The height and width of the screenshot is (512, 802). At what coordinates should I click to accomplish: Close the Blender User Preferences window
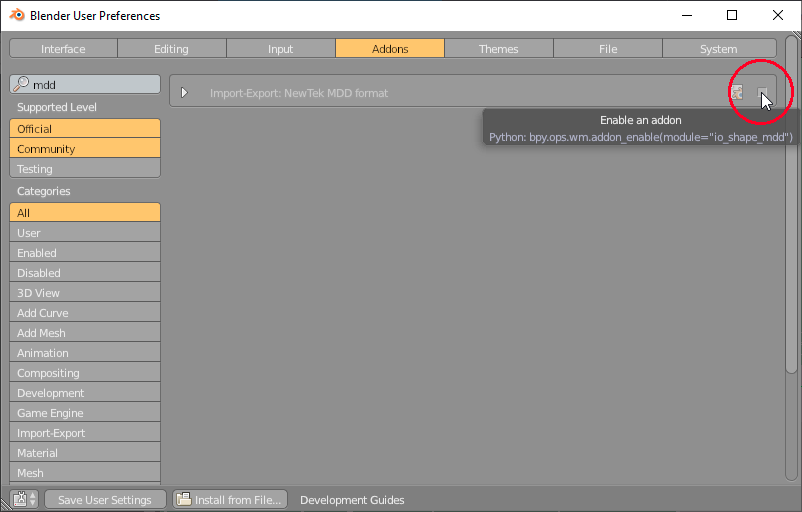(777, 15)
